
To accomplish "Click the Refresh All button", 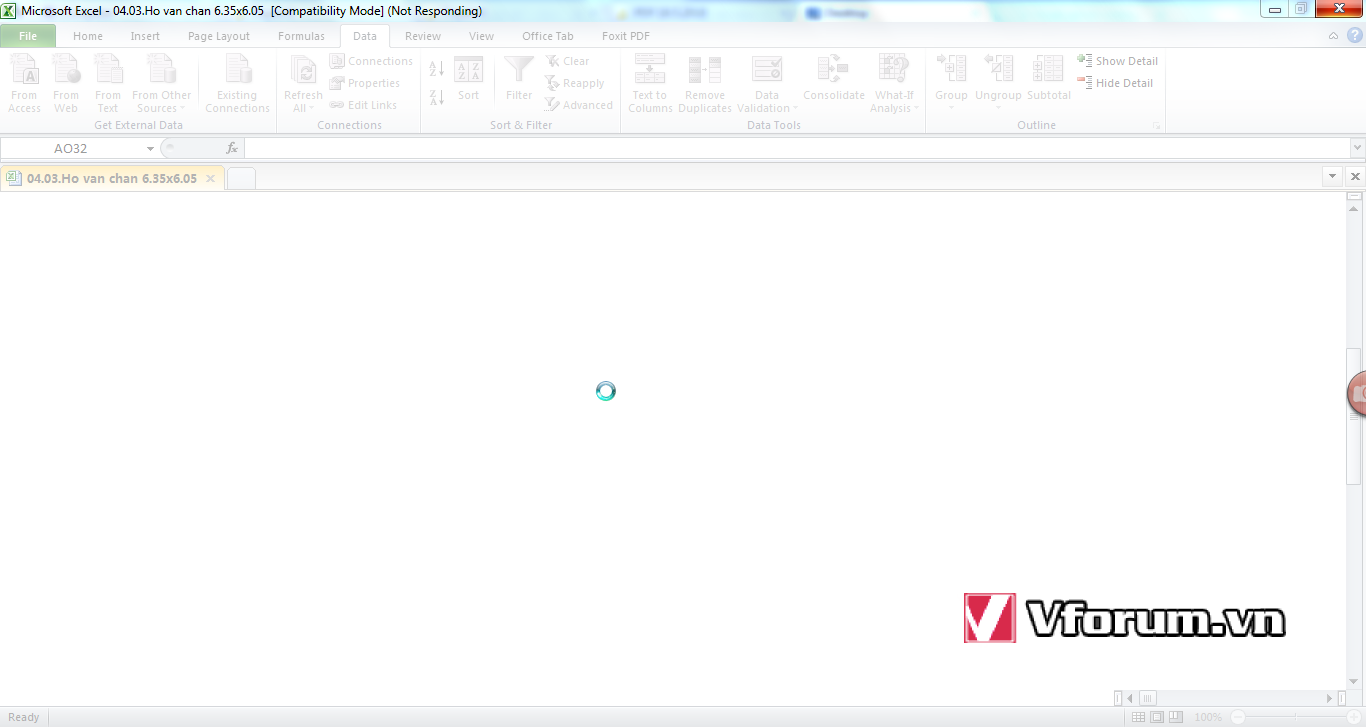I will (x=303, y=84).
